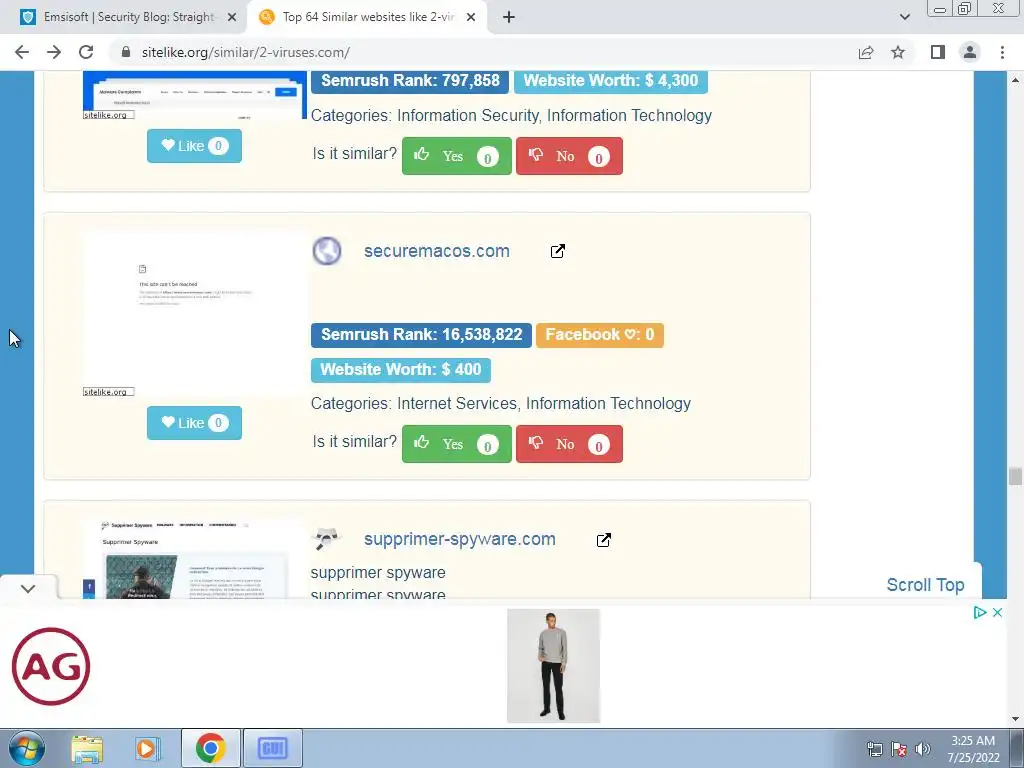Close the sitelike similar websites tab
Viewport: 1024px width, 768px height.
click(471, 18)
